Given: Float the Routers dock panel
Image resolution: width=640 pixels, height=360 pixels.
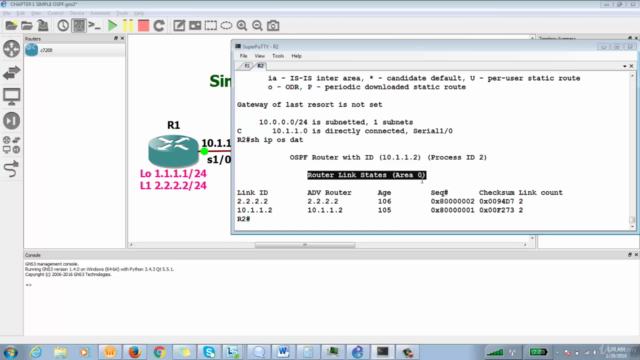Looking at the screenshot, I should pos(116,38).
